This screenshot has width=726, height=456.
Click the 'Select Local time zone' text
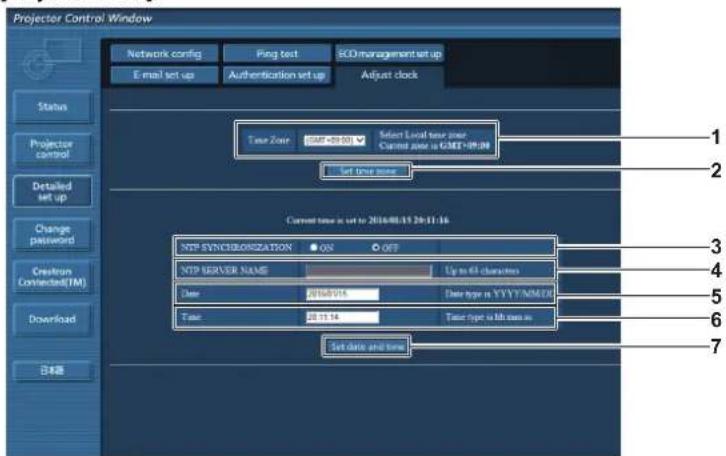[x=423, y=135]
